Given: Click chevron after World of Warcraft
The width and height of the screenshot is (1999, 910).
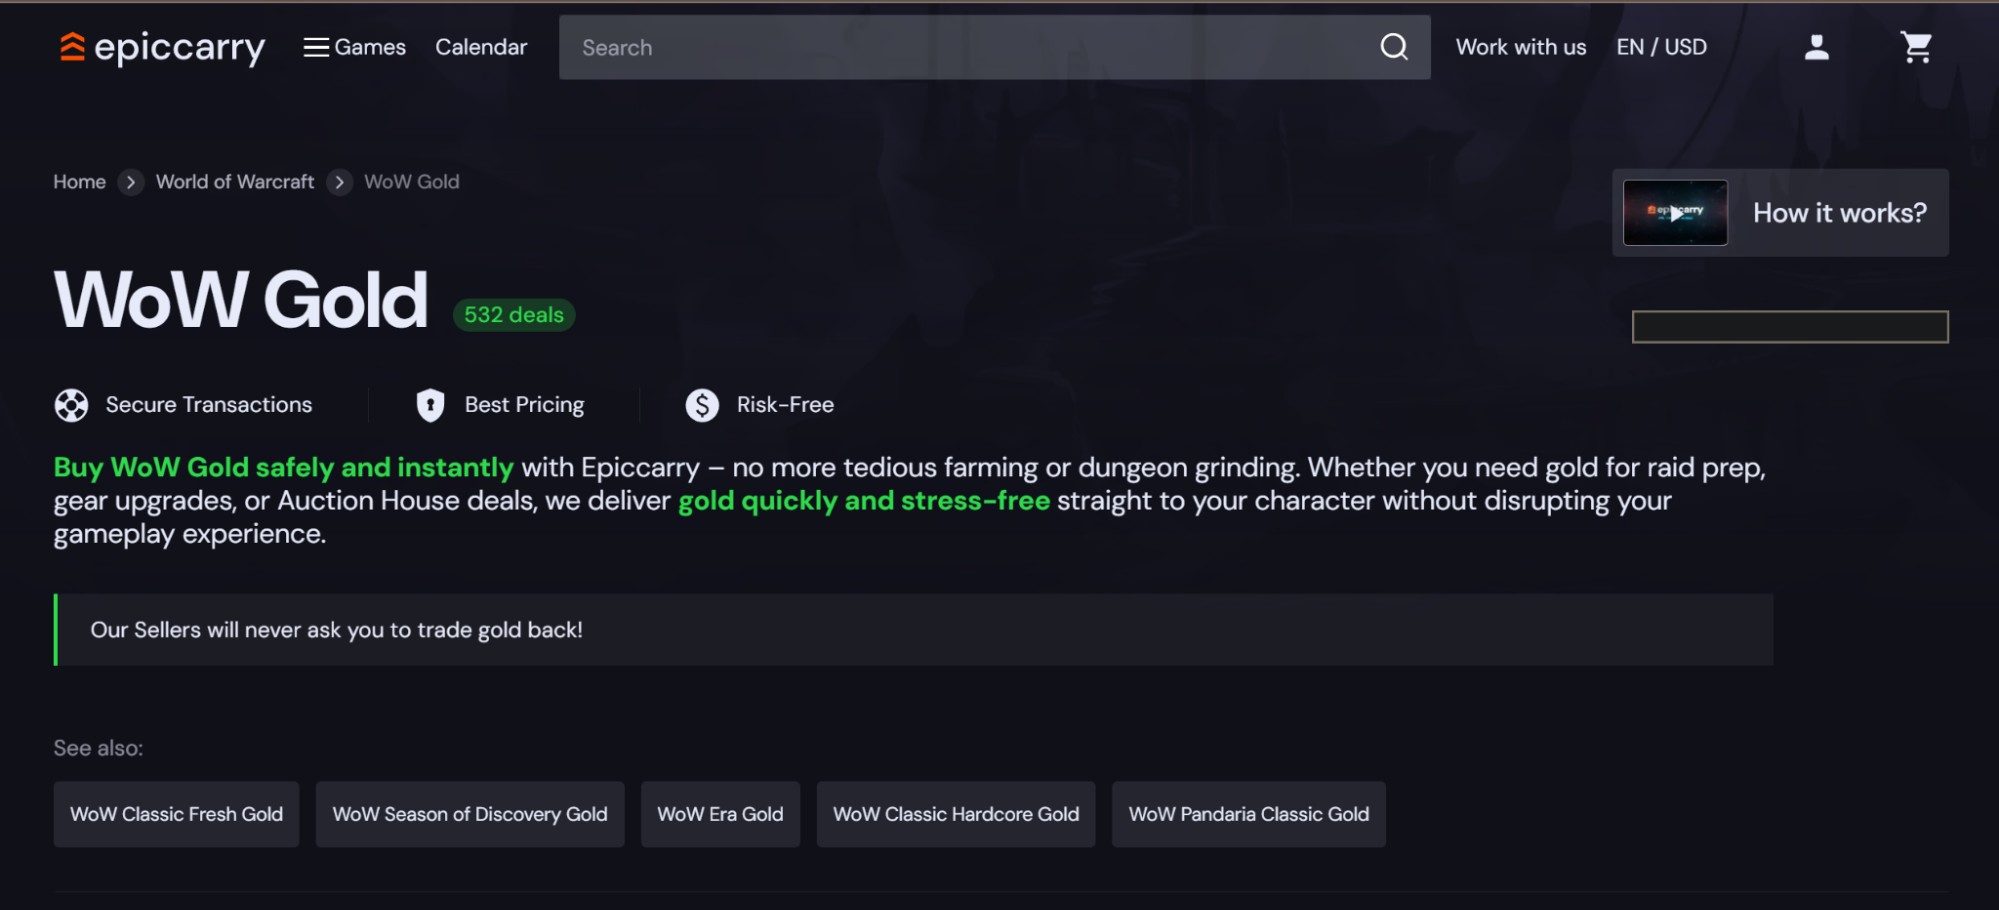Looking at the screenshot, I should click(x=340, y=182).
